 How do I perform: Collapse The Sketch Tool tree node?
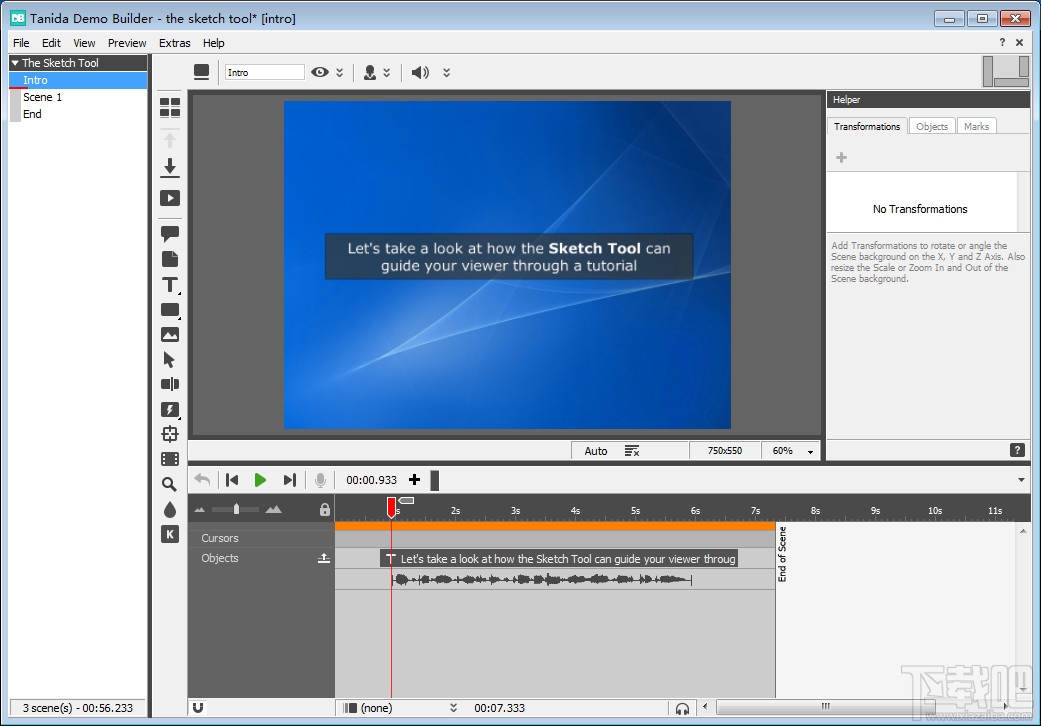coord(16,63)
